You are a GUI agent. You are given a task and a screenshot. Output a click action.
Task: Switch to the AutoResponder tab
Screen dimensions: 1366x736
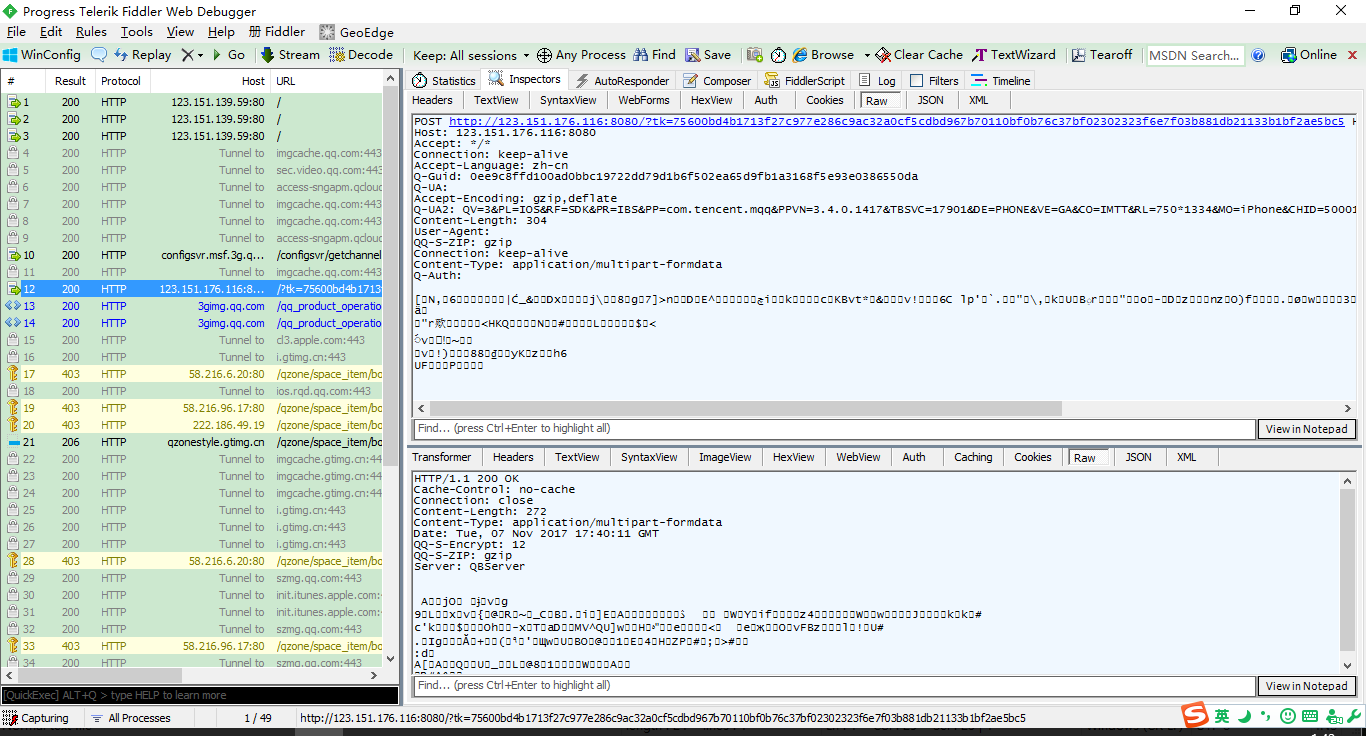coord(622,81)
